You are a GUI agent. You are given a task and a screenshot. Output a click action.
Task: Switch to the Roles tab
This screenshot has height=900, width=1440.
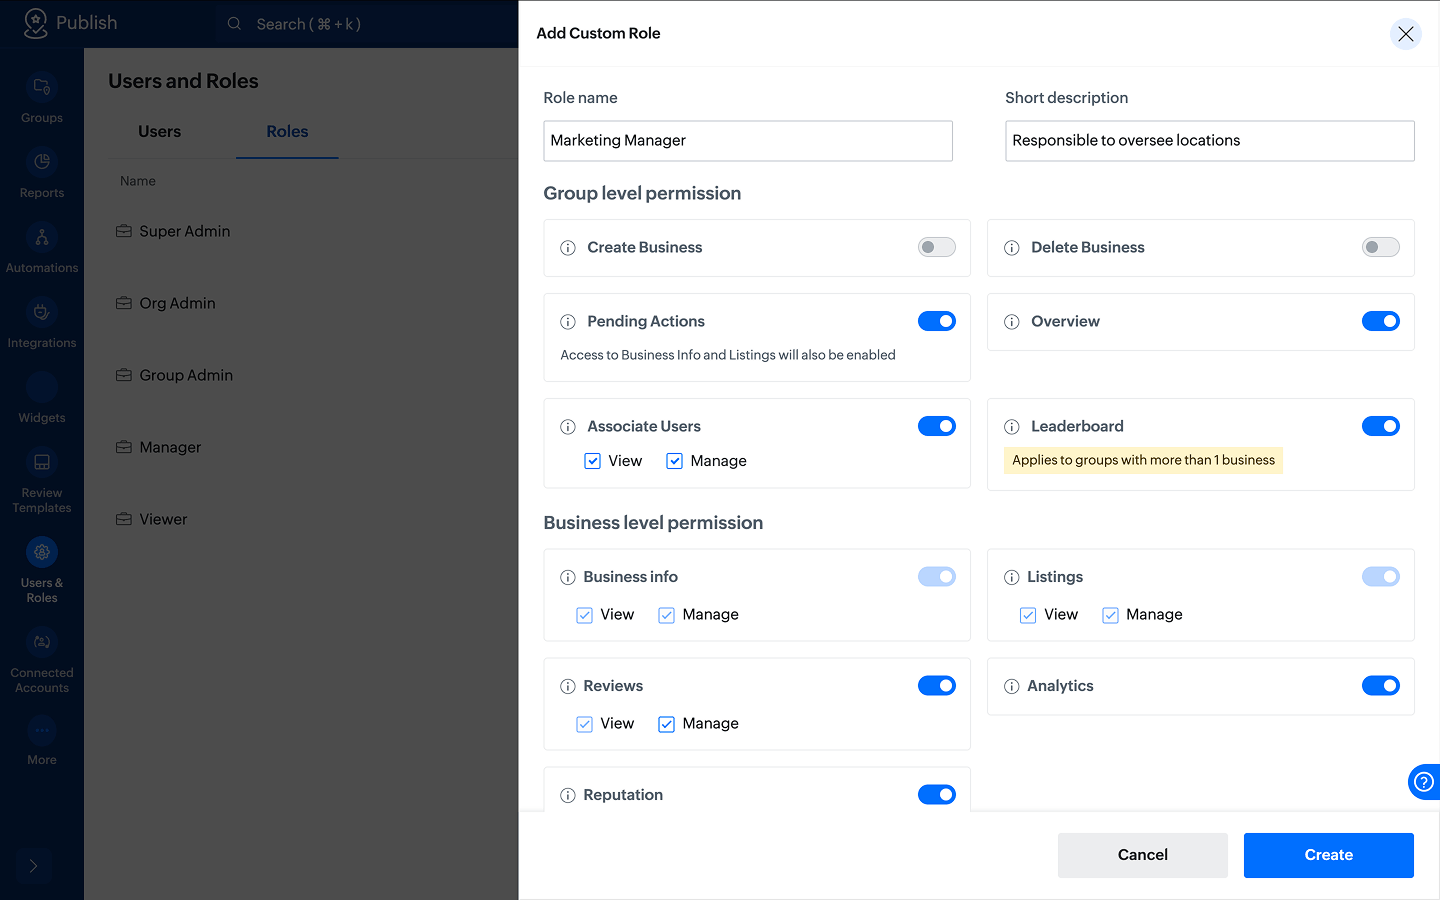287,132
